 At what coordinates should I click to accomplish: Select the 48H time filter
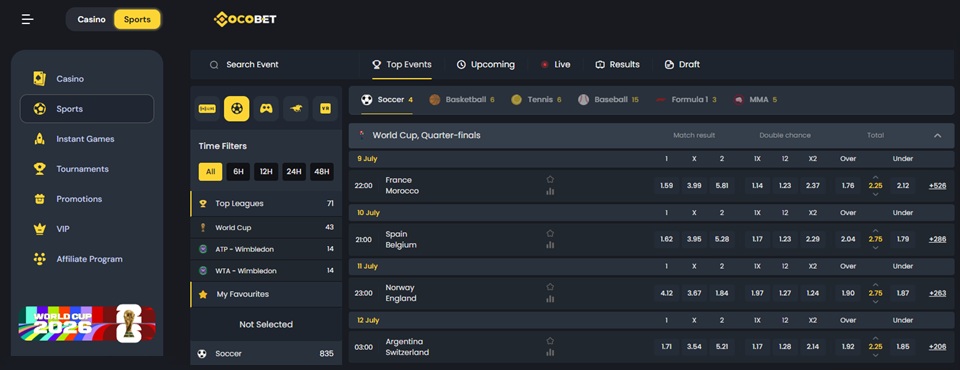pos(322,172)
